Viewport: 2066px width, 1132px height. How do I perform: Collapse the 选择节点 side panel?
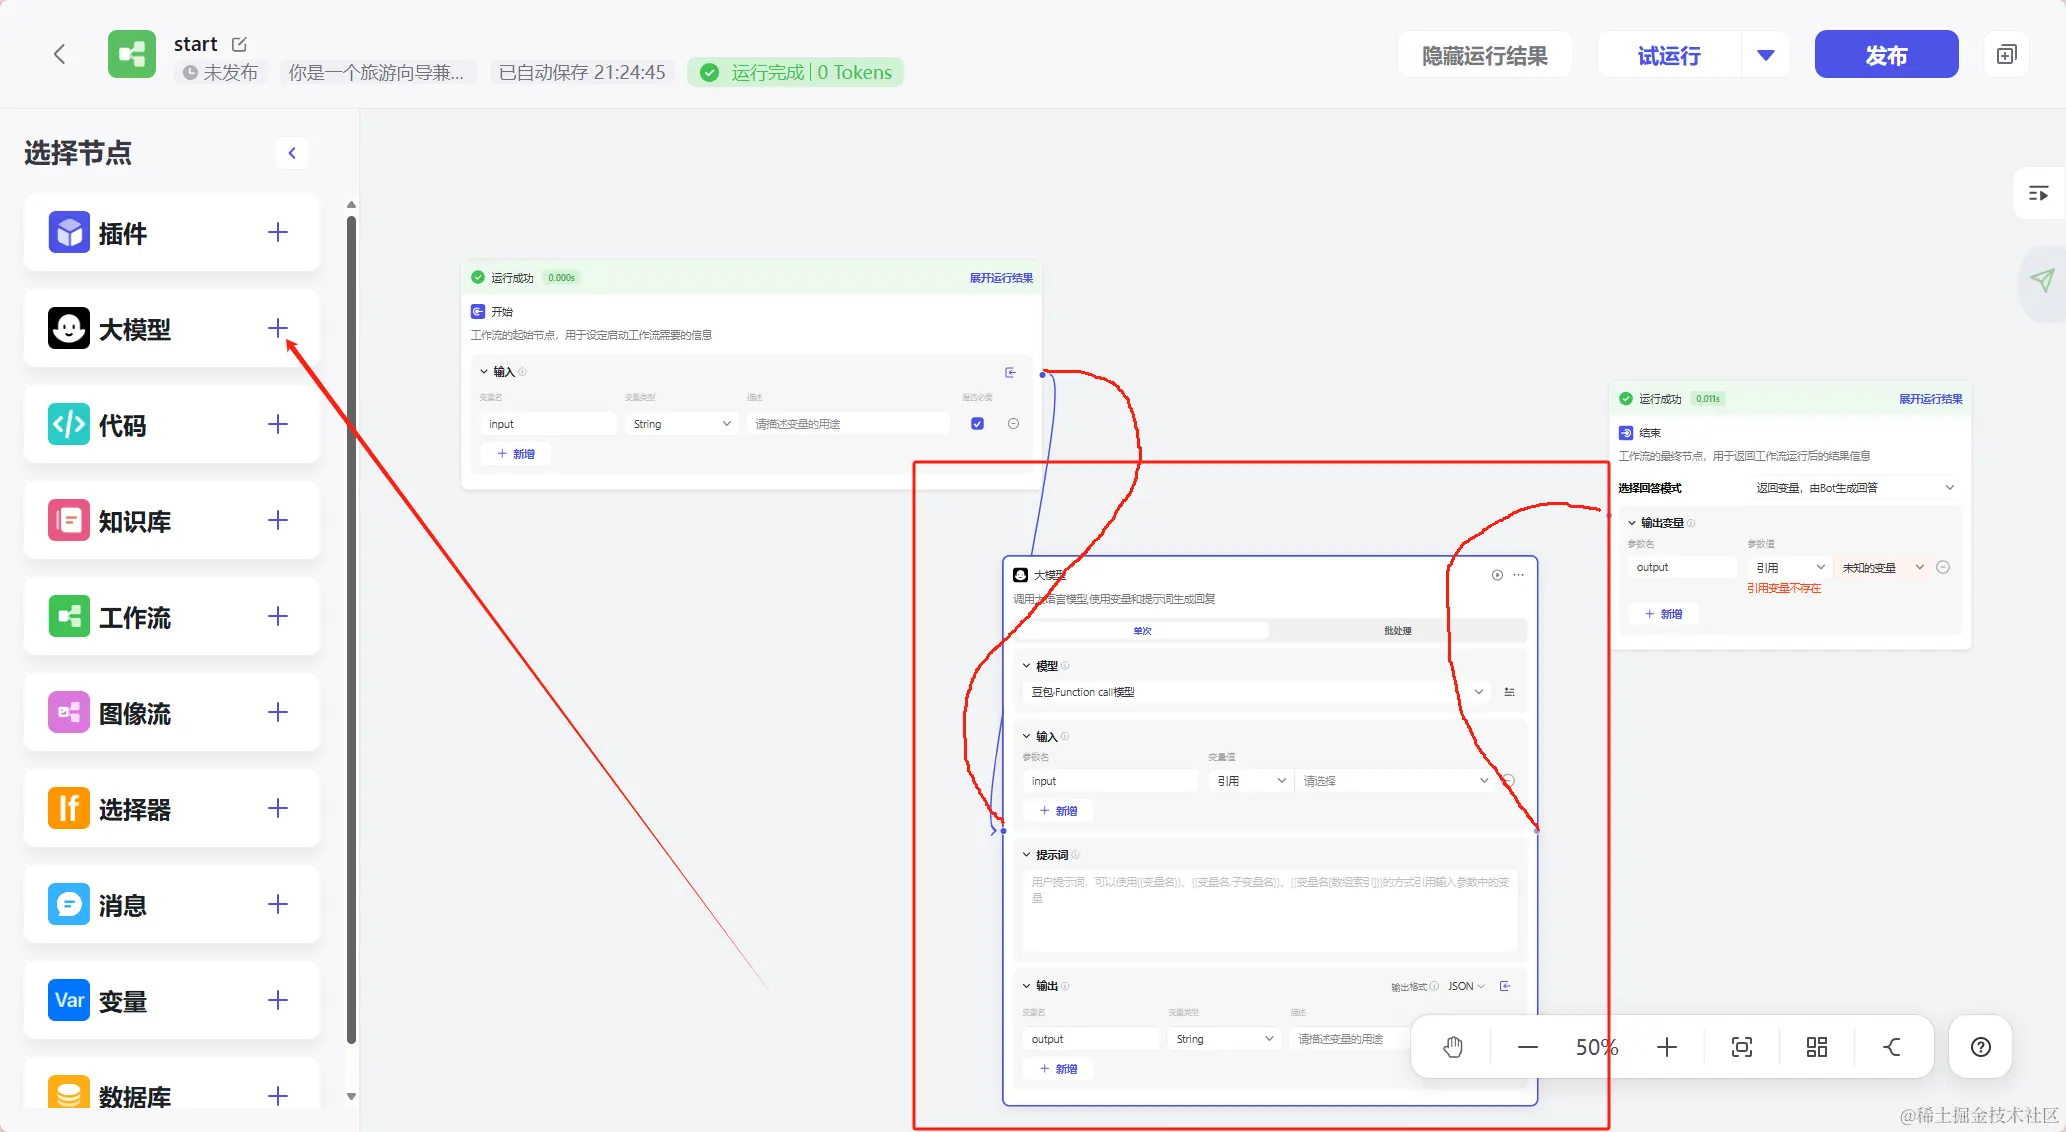[x=292, y=153]
